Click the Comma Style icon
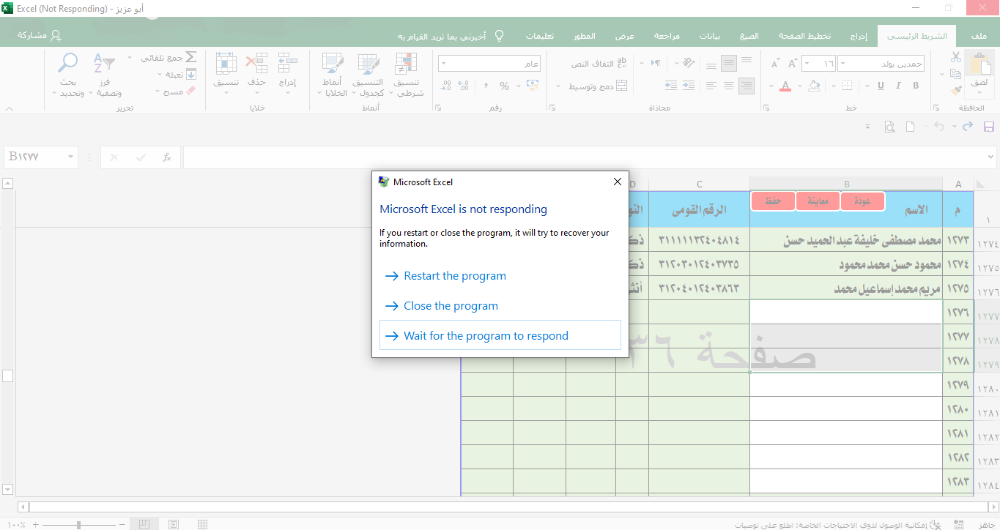 pos(485,85)
